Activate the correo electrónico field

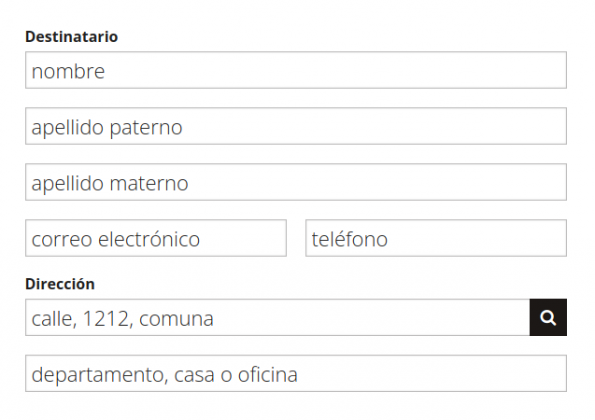pyautogui.click(x=156, y=238)
